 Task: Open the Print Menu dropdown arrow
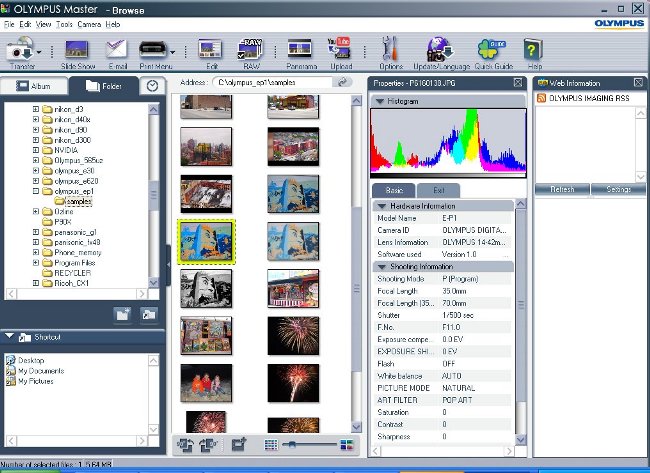point(173,51)
